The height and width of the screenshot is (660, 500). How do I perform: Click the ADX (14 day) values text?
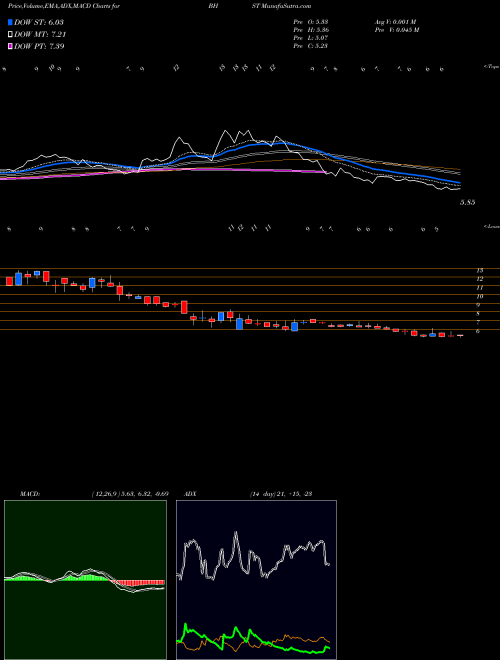(280, 494)
